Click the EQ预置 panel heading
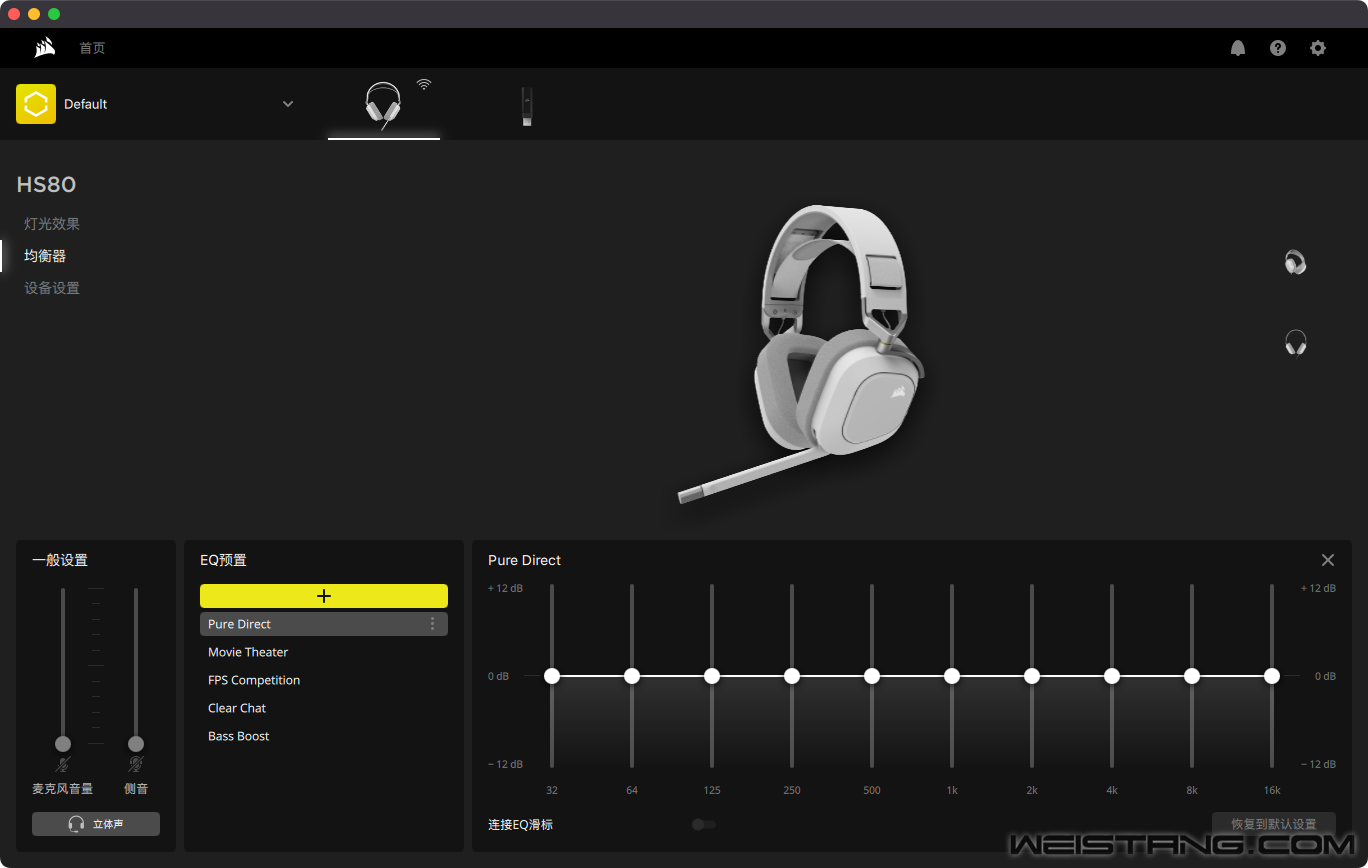The height and width of the screenshot is (868, 1368). pos(223,560)
